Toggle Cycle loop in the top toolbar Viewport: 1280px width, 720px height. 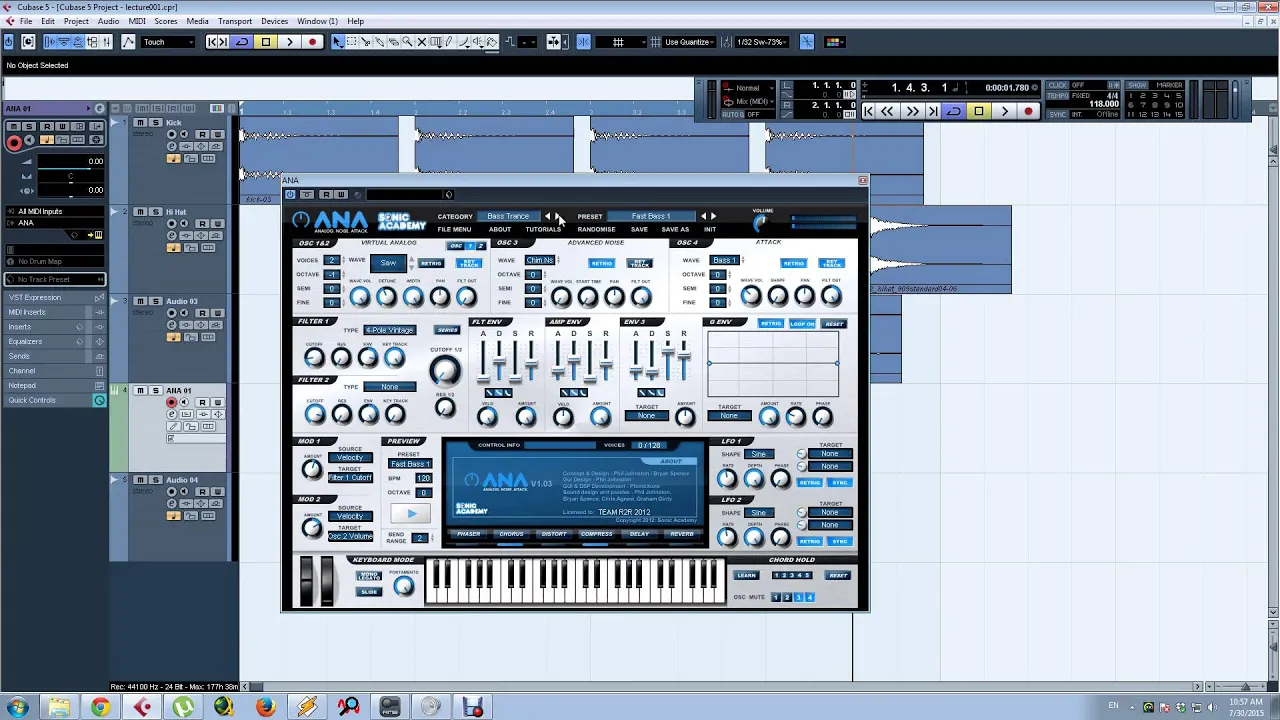pyautogui.click(x=242, y=42)
